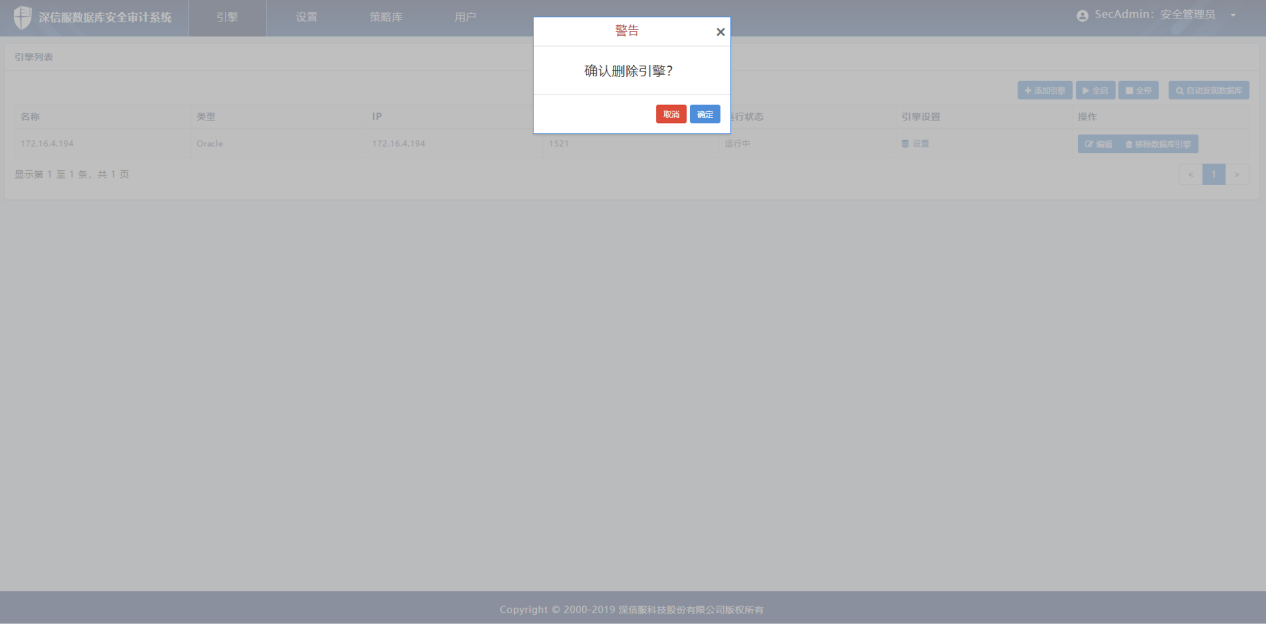Switch to the 设置 navigation tab

(307, 17)
